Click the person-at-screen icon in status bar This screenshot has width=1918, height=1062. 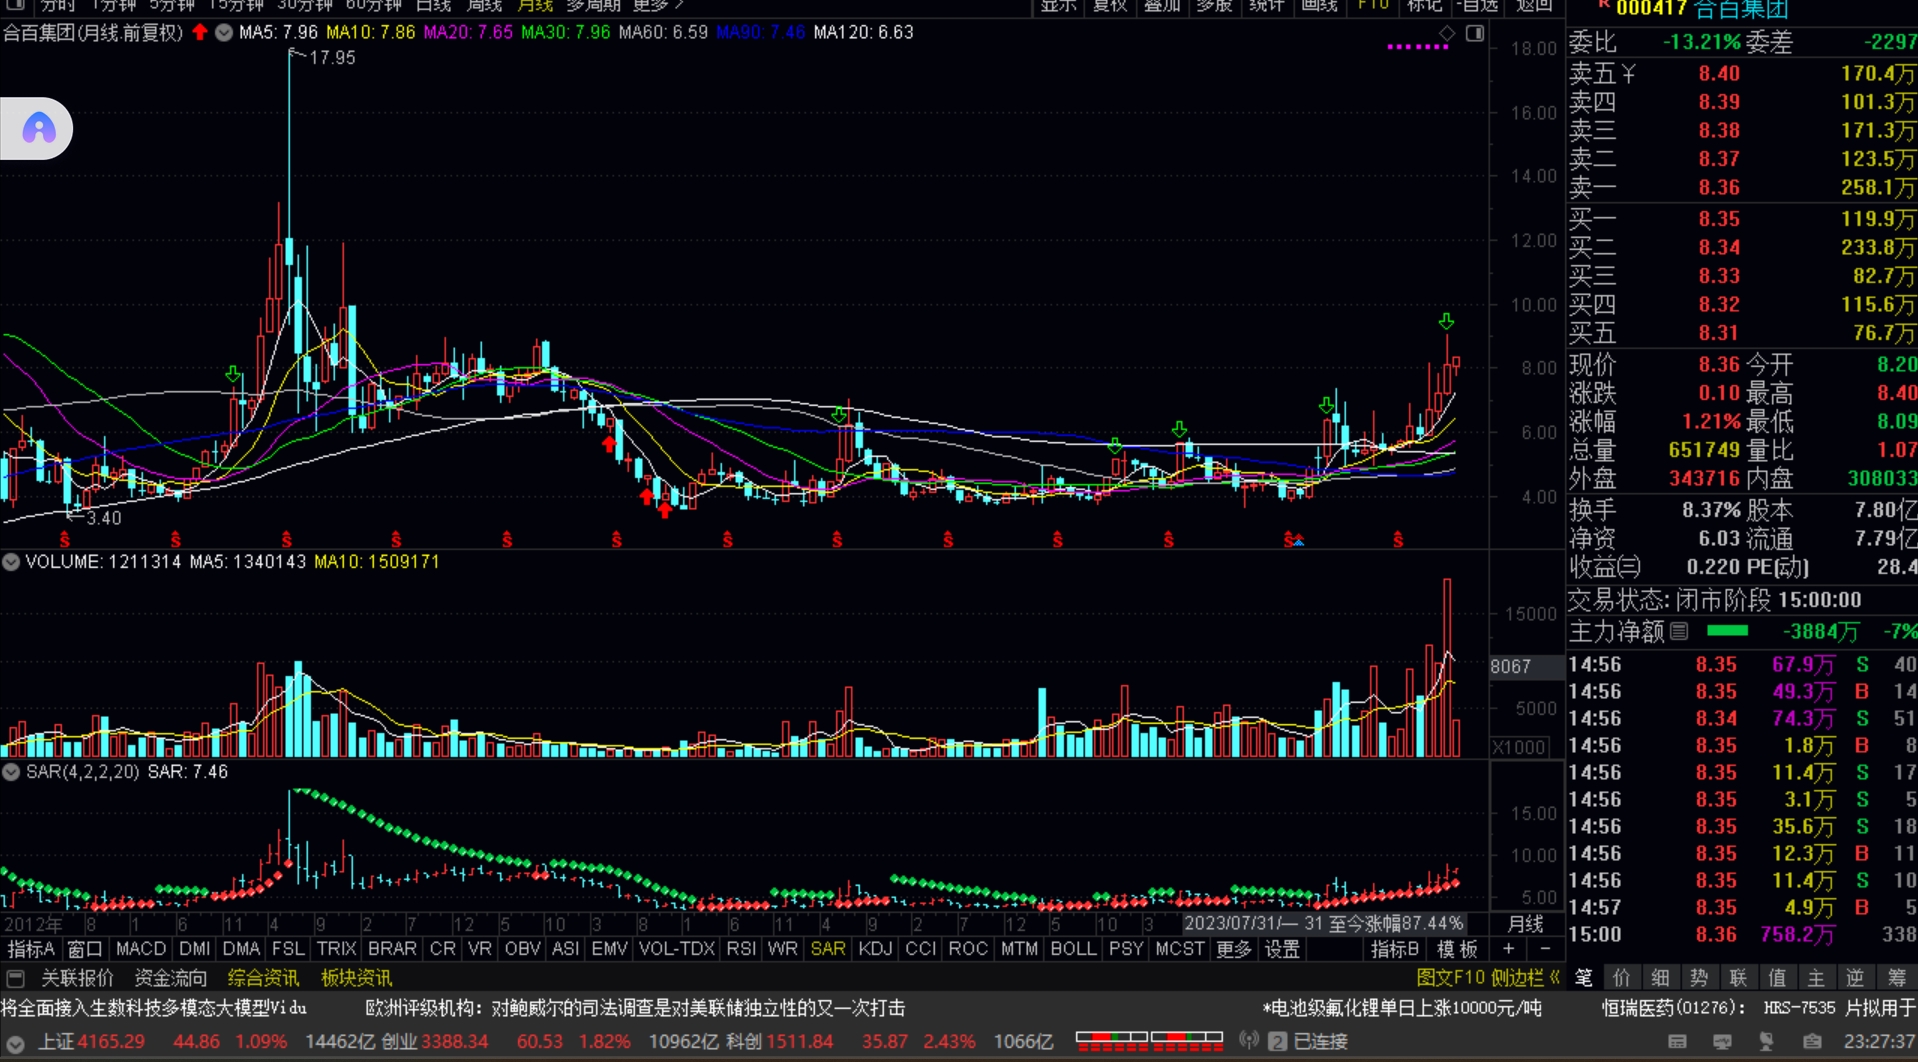tap(1767, 1042)
